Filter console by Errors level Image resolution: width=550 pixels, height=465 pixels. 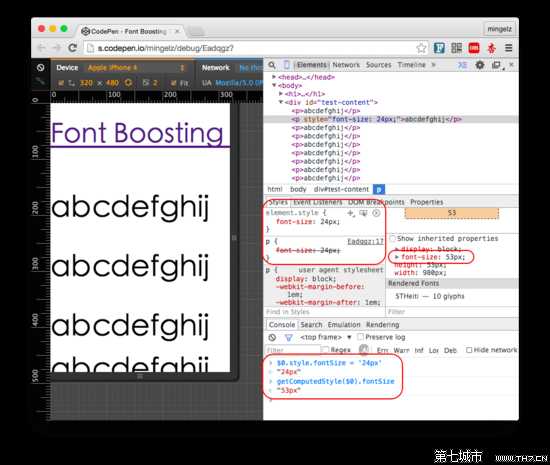[x=382, y=350]
